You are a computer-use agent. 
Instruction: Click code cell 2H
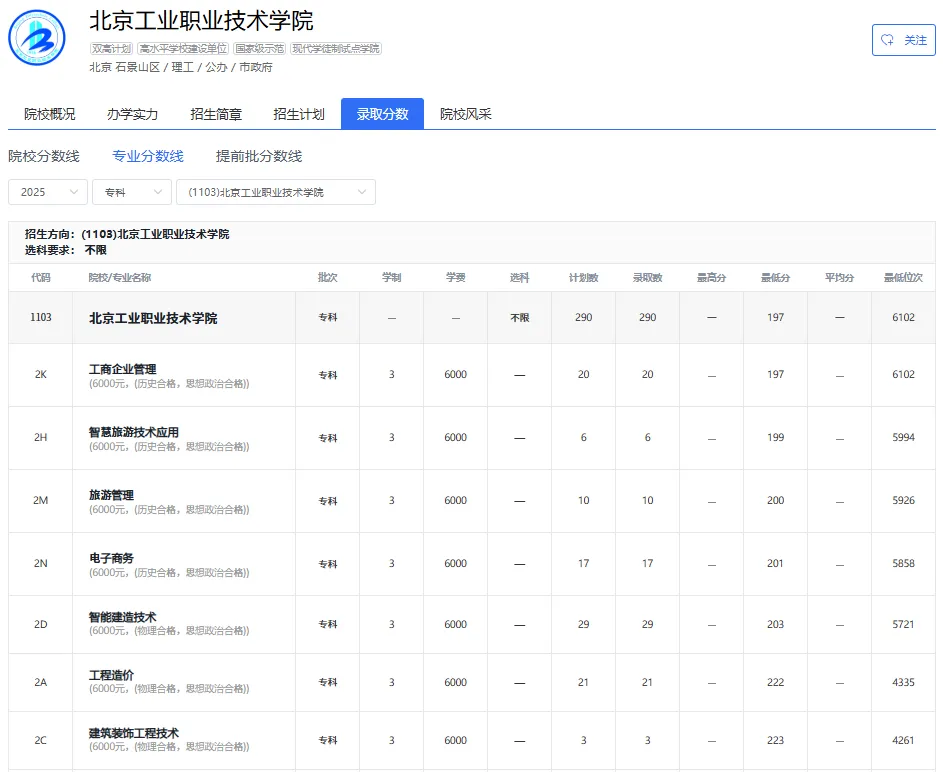click(x=40, y=438)
